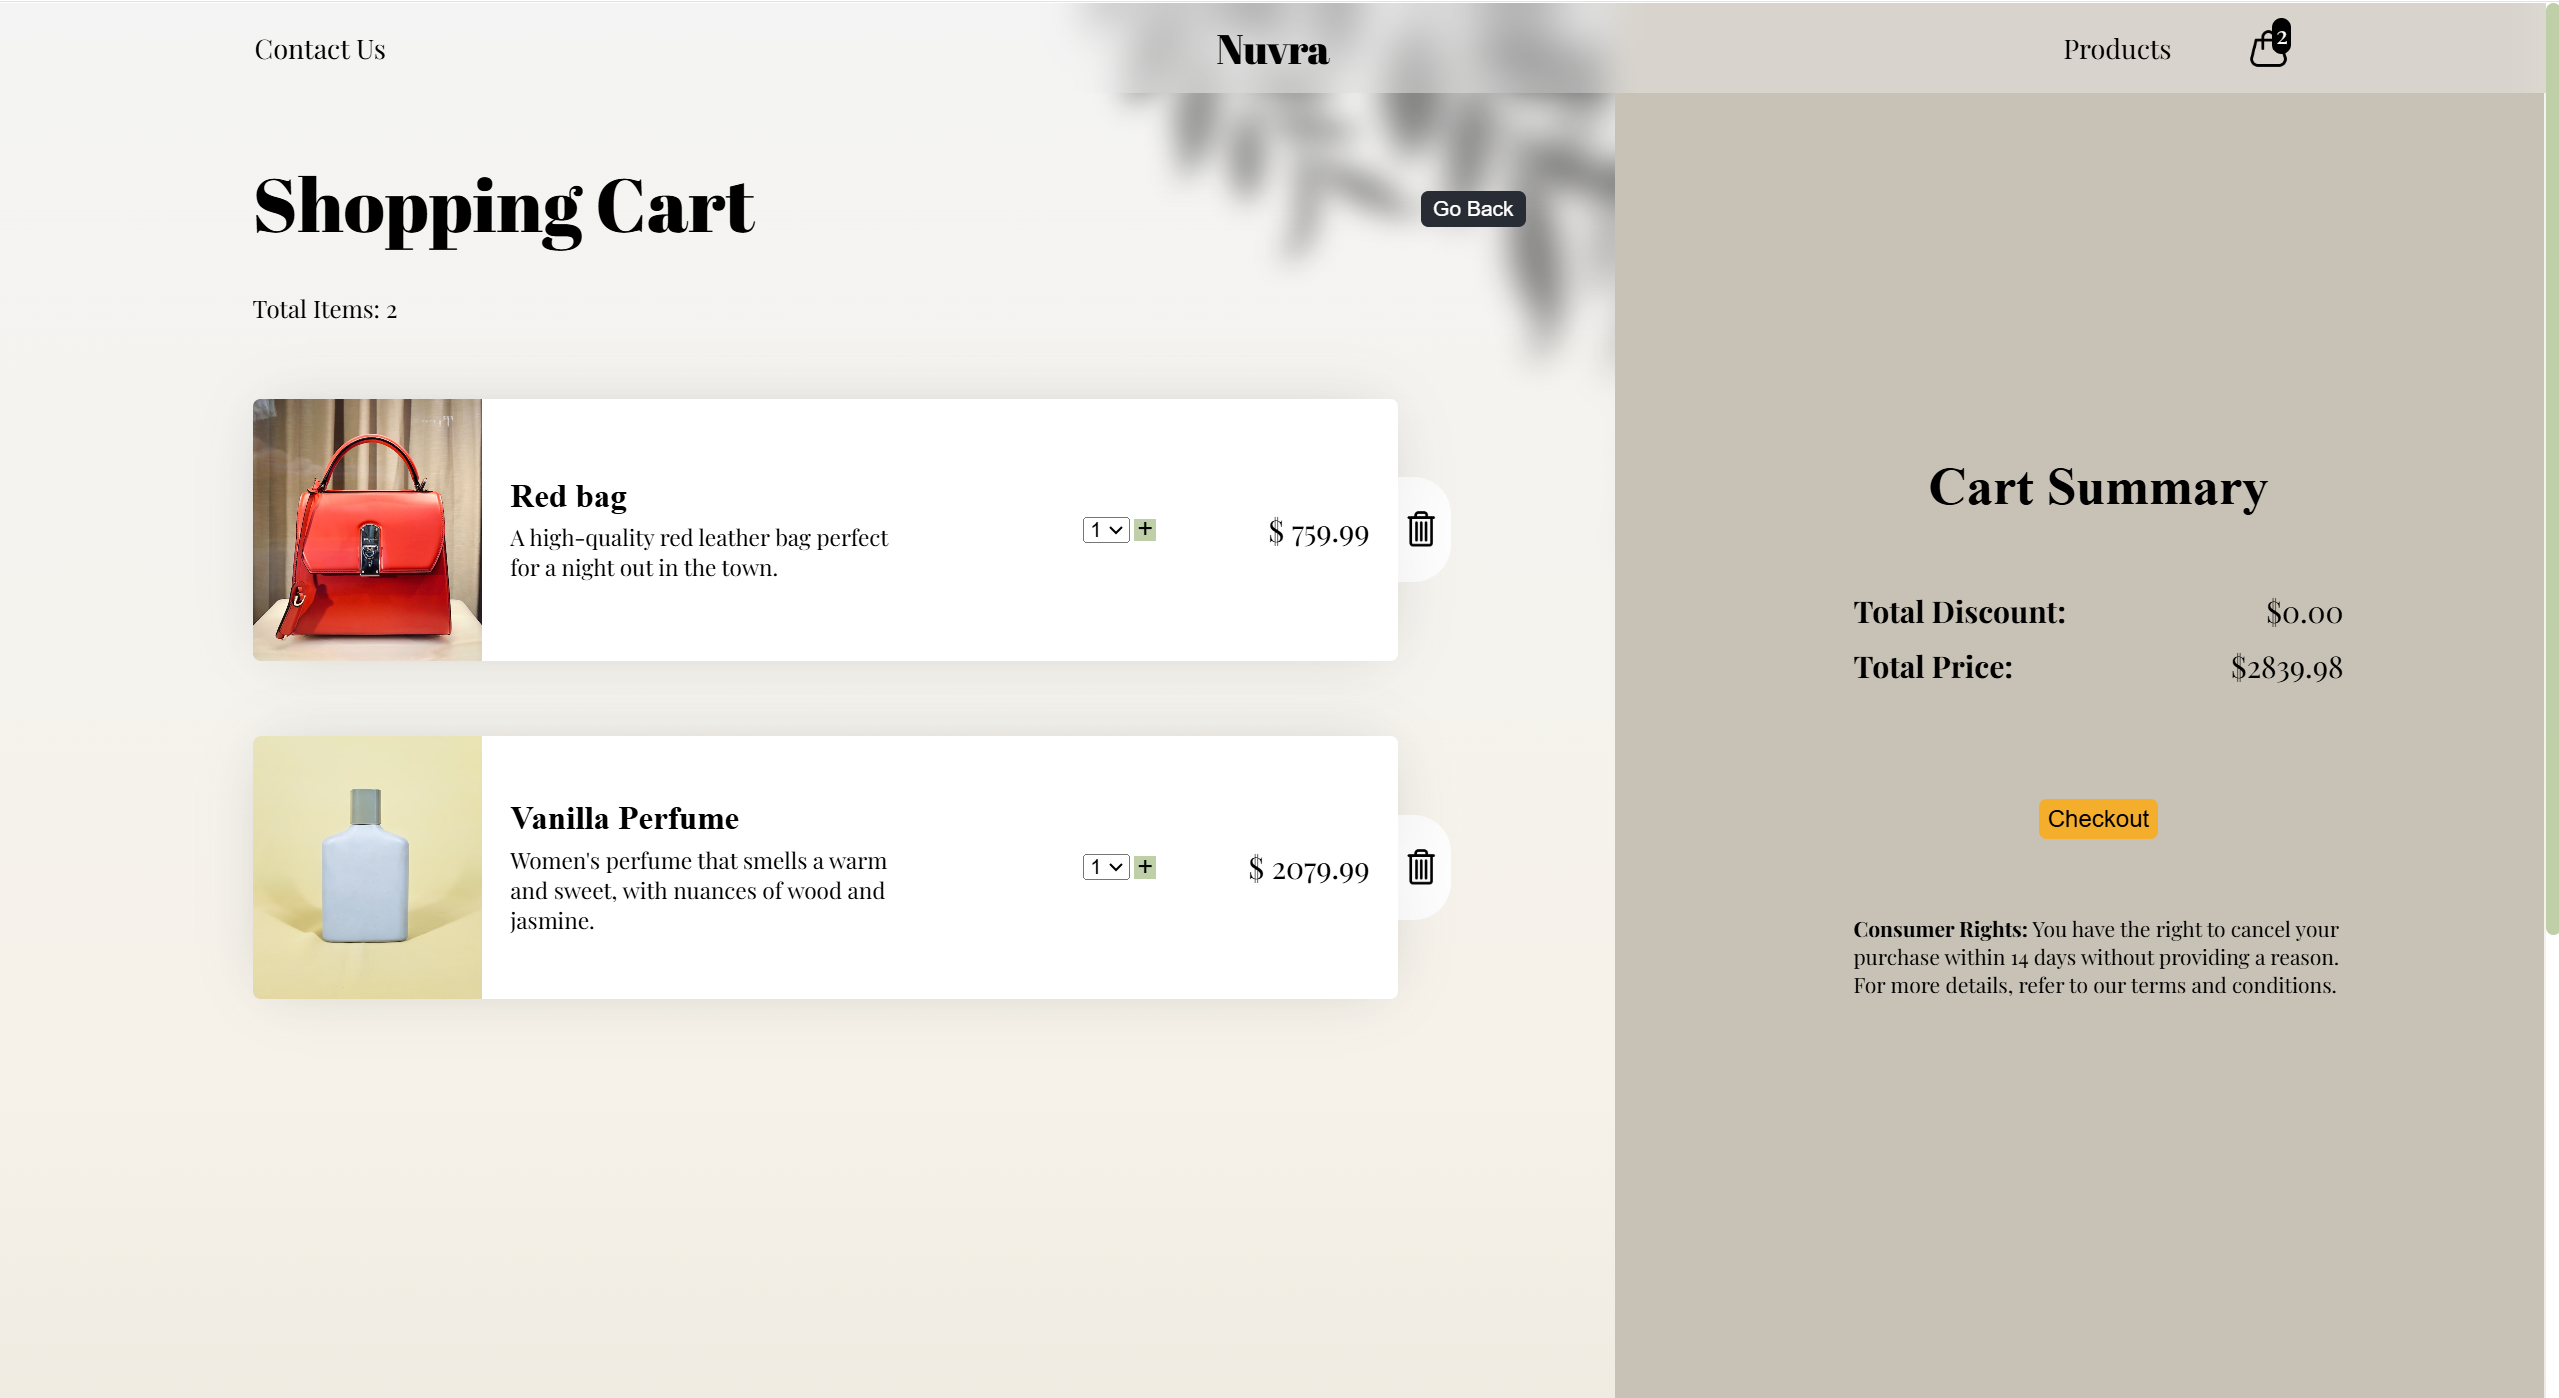Click the delete icon for Vanilla Perfume
Viewport: 2559px width, 1398px height.
1421,866
